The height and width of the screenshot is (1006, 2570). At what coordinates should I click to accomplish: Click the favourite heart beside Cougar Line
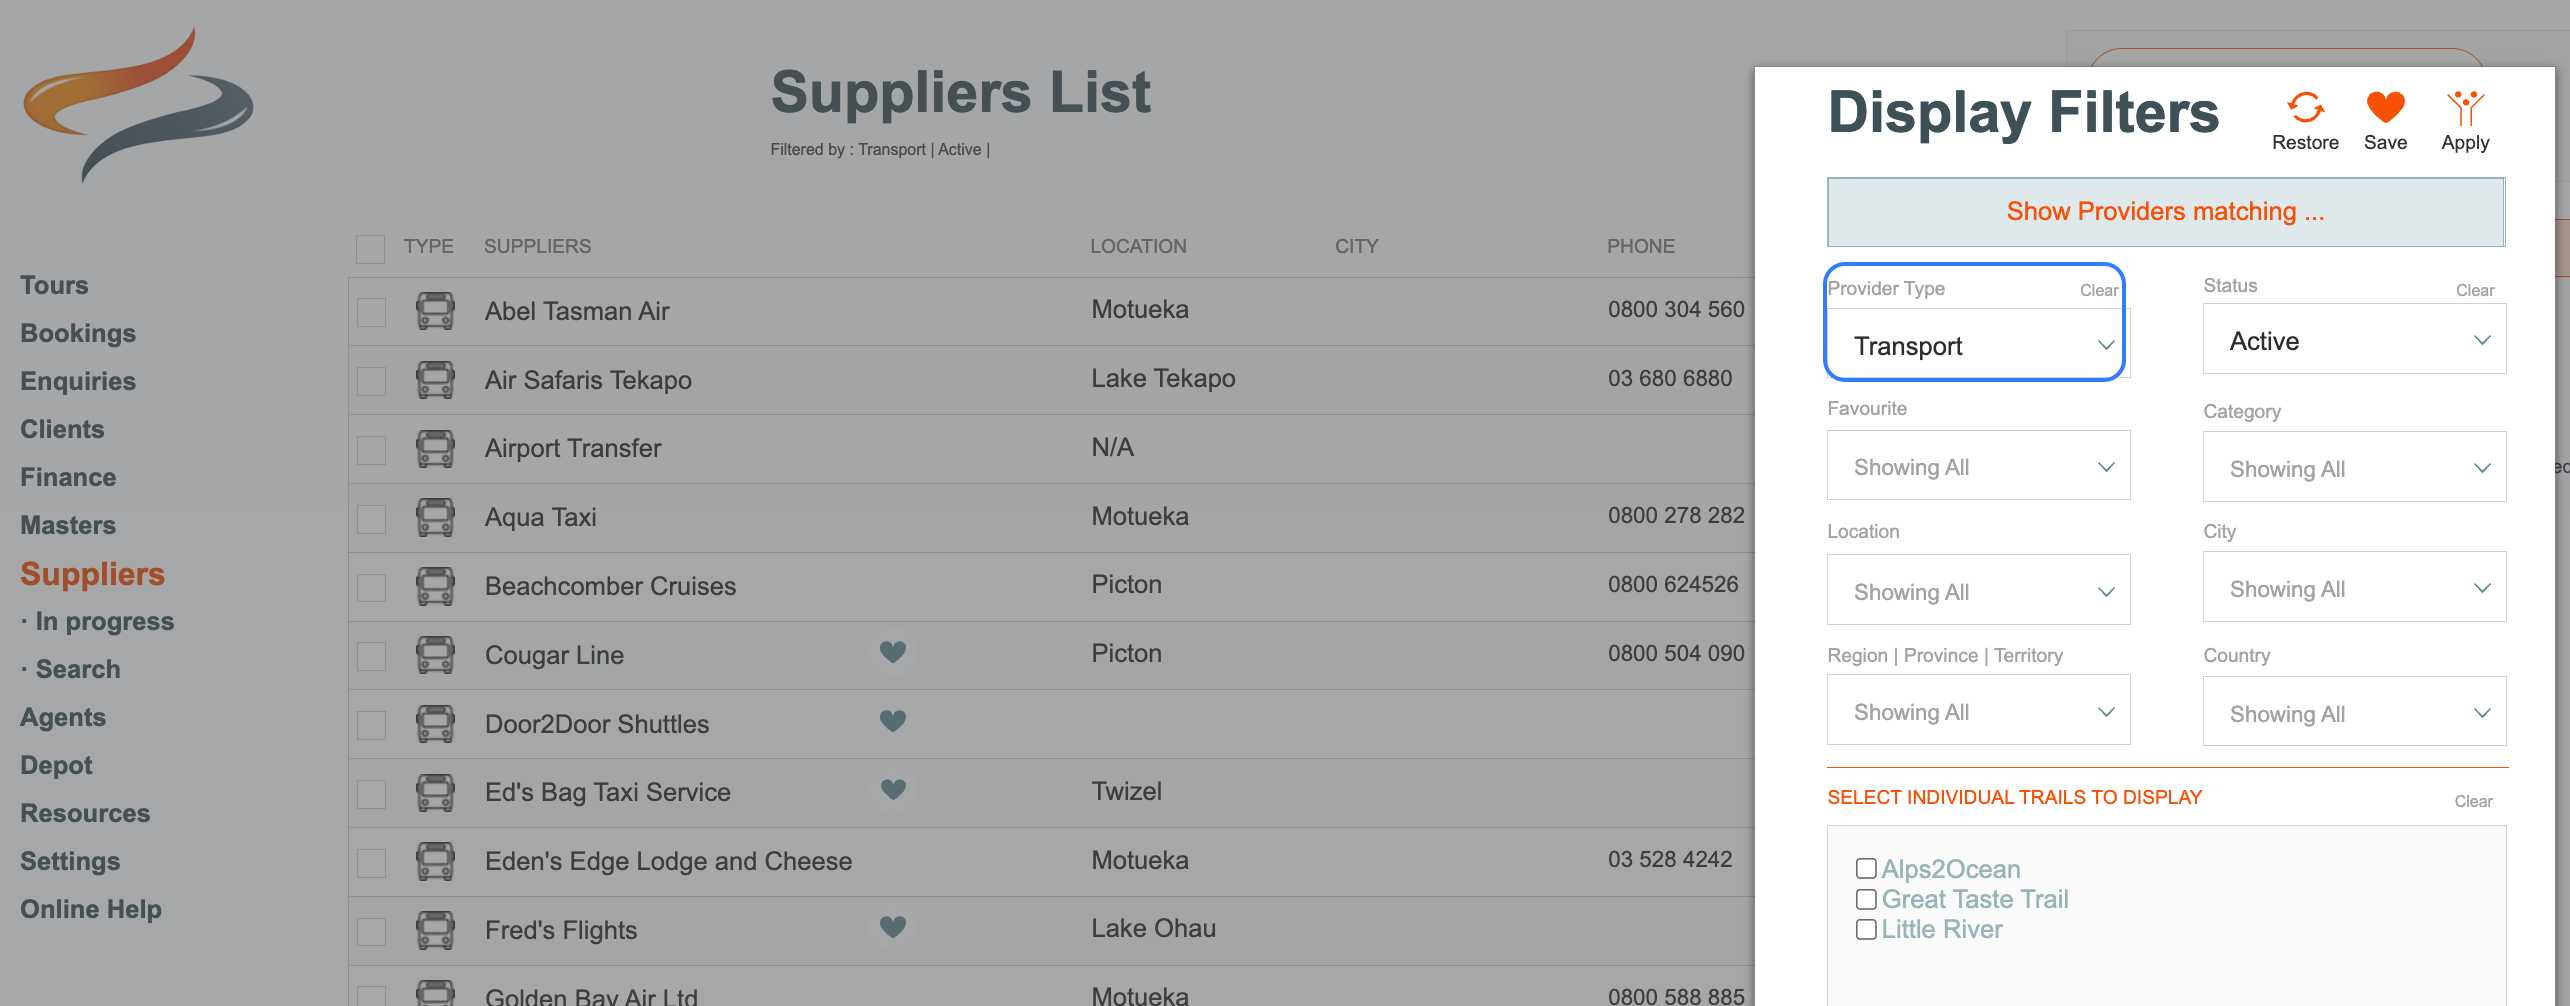click(893, 653)
